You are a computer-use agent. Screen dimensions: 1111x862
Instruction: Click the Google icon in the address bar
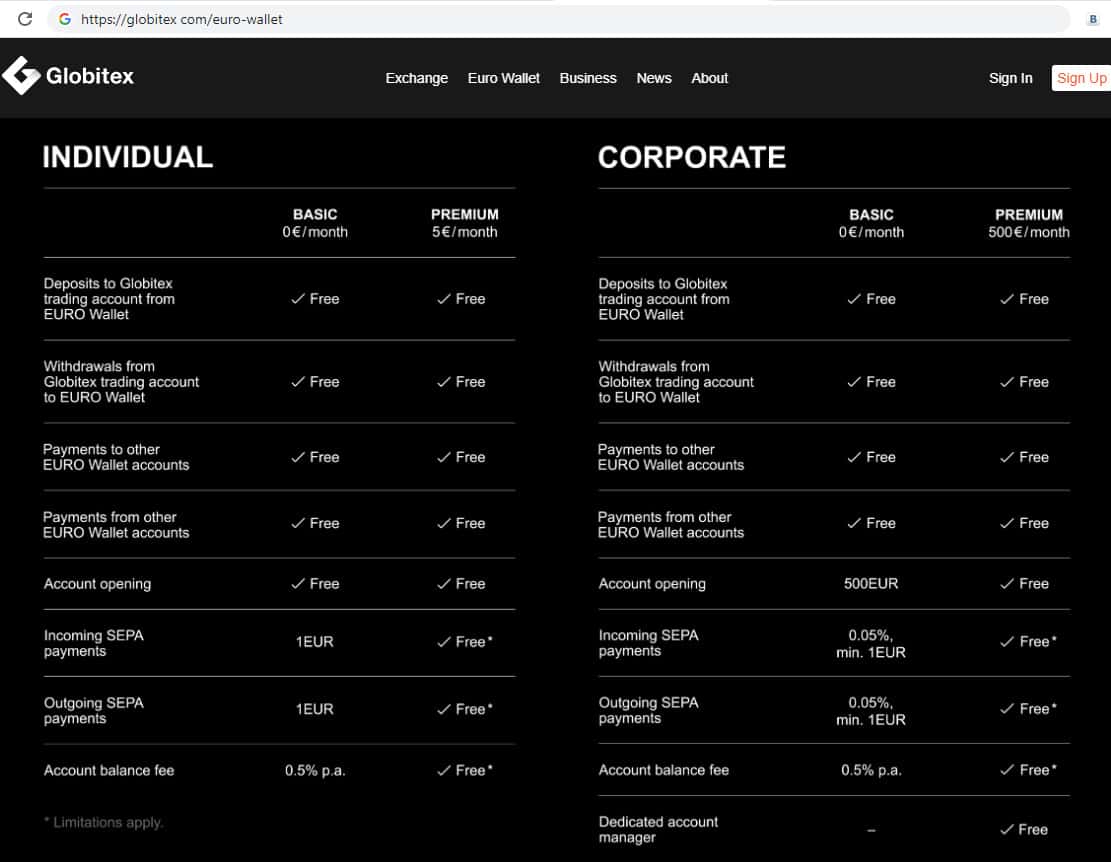65,19
